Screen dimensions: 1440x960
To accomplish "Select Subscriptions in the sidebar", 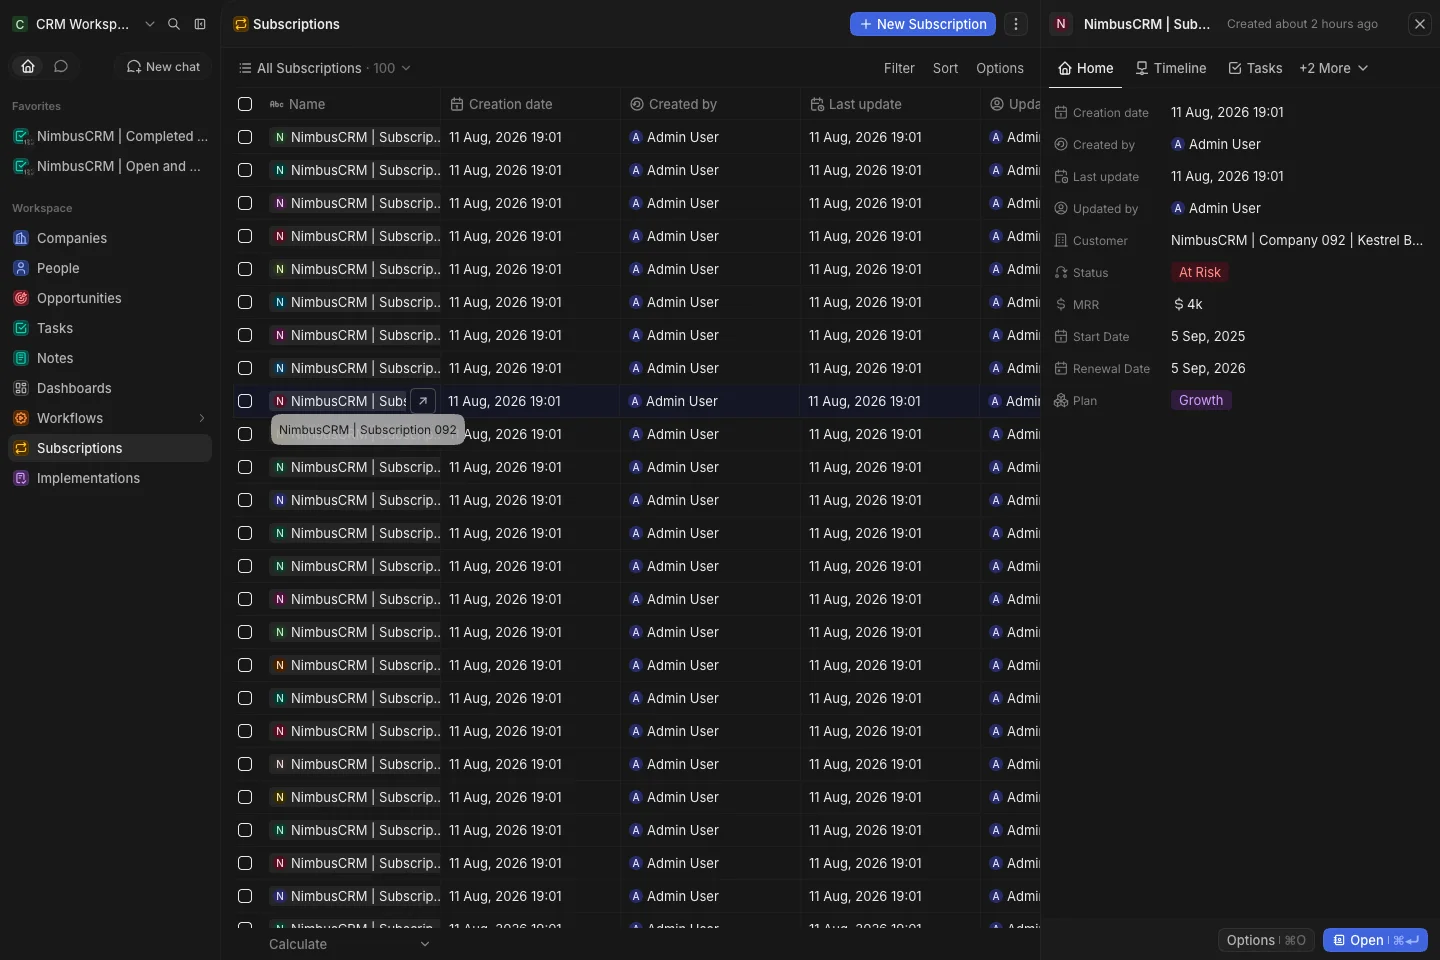I will pos(110,448).
